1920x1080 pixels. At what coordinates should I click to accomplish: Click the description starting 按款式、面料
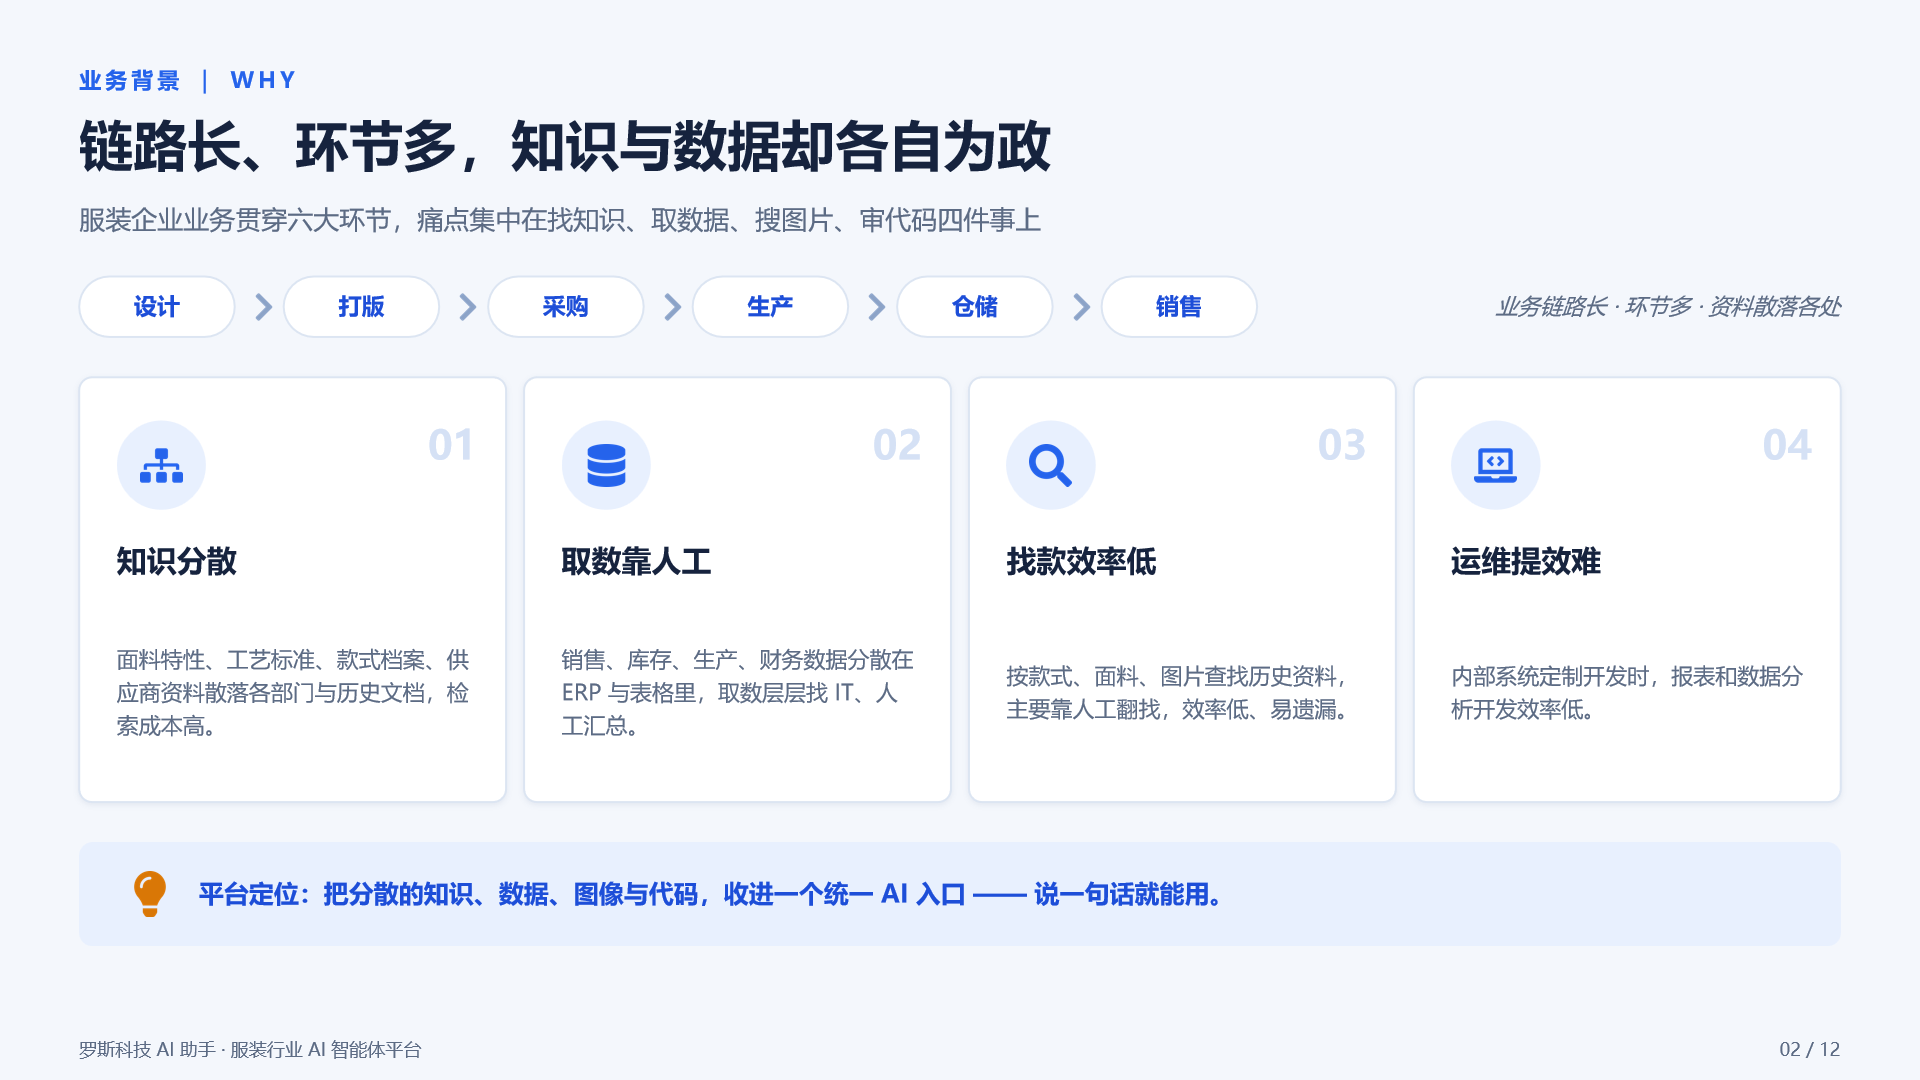[x=1179, y=693]
